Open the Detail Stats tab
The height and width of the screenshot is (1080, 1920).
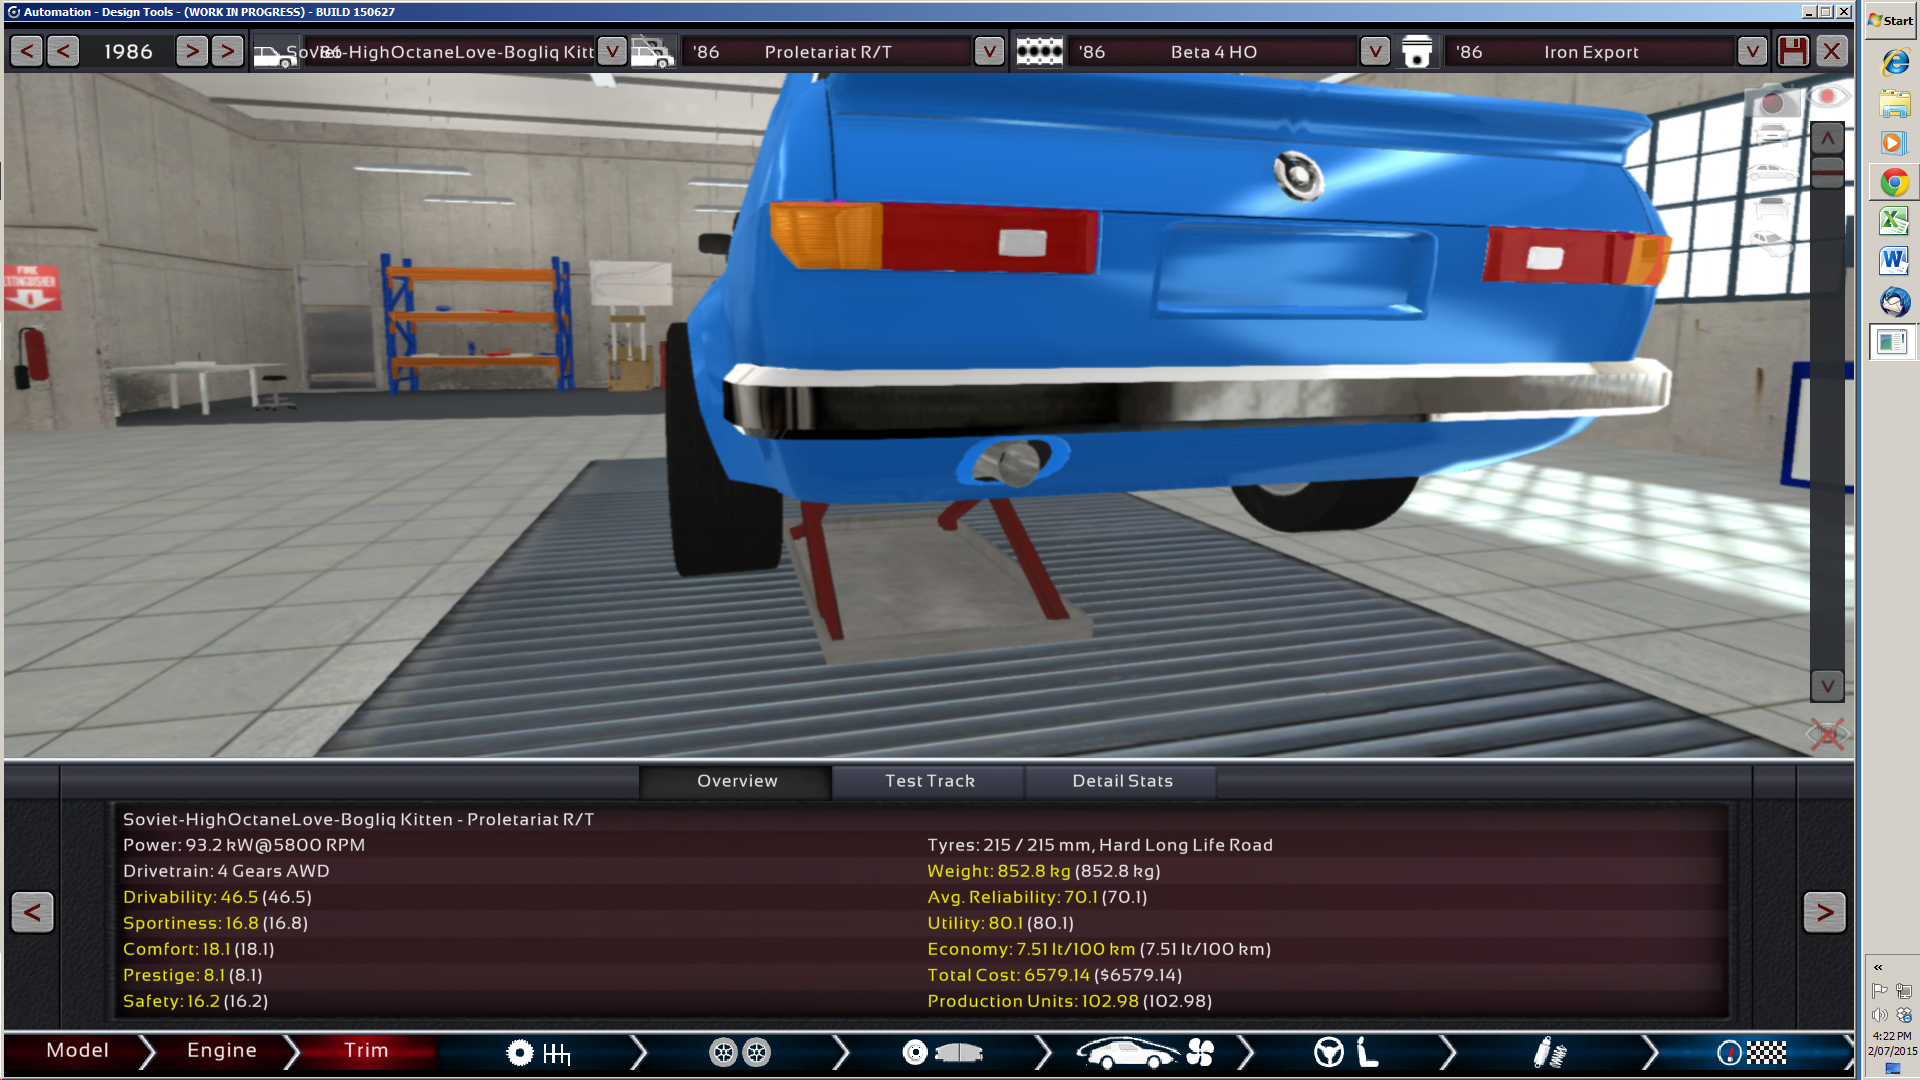coord(1122,781)
